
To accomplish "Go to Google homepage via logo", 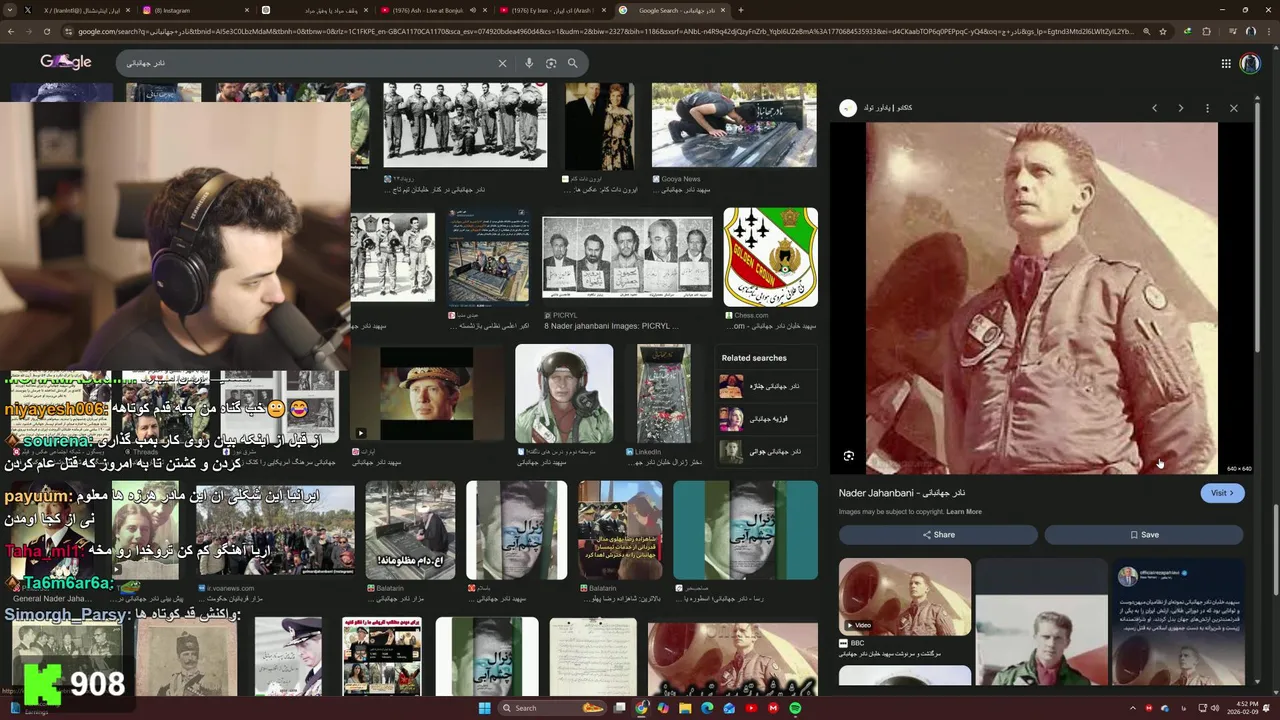I will (x=66, y=62).
